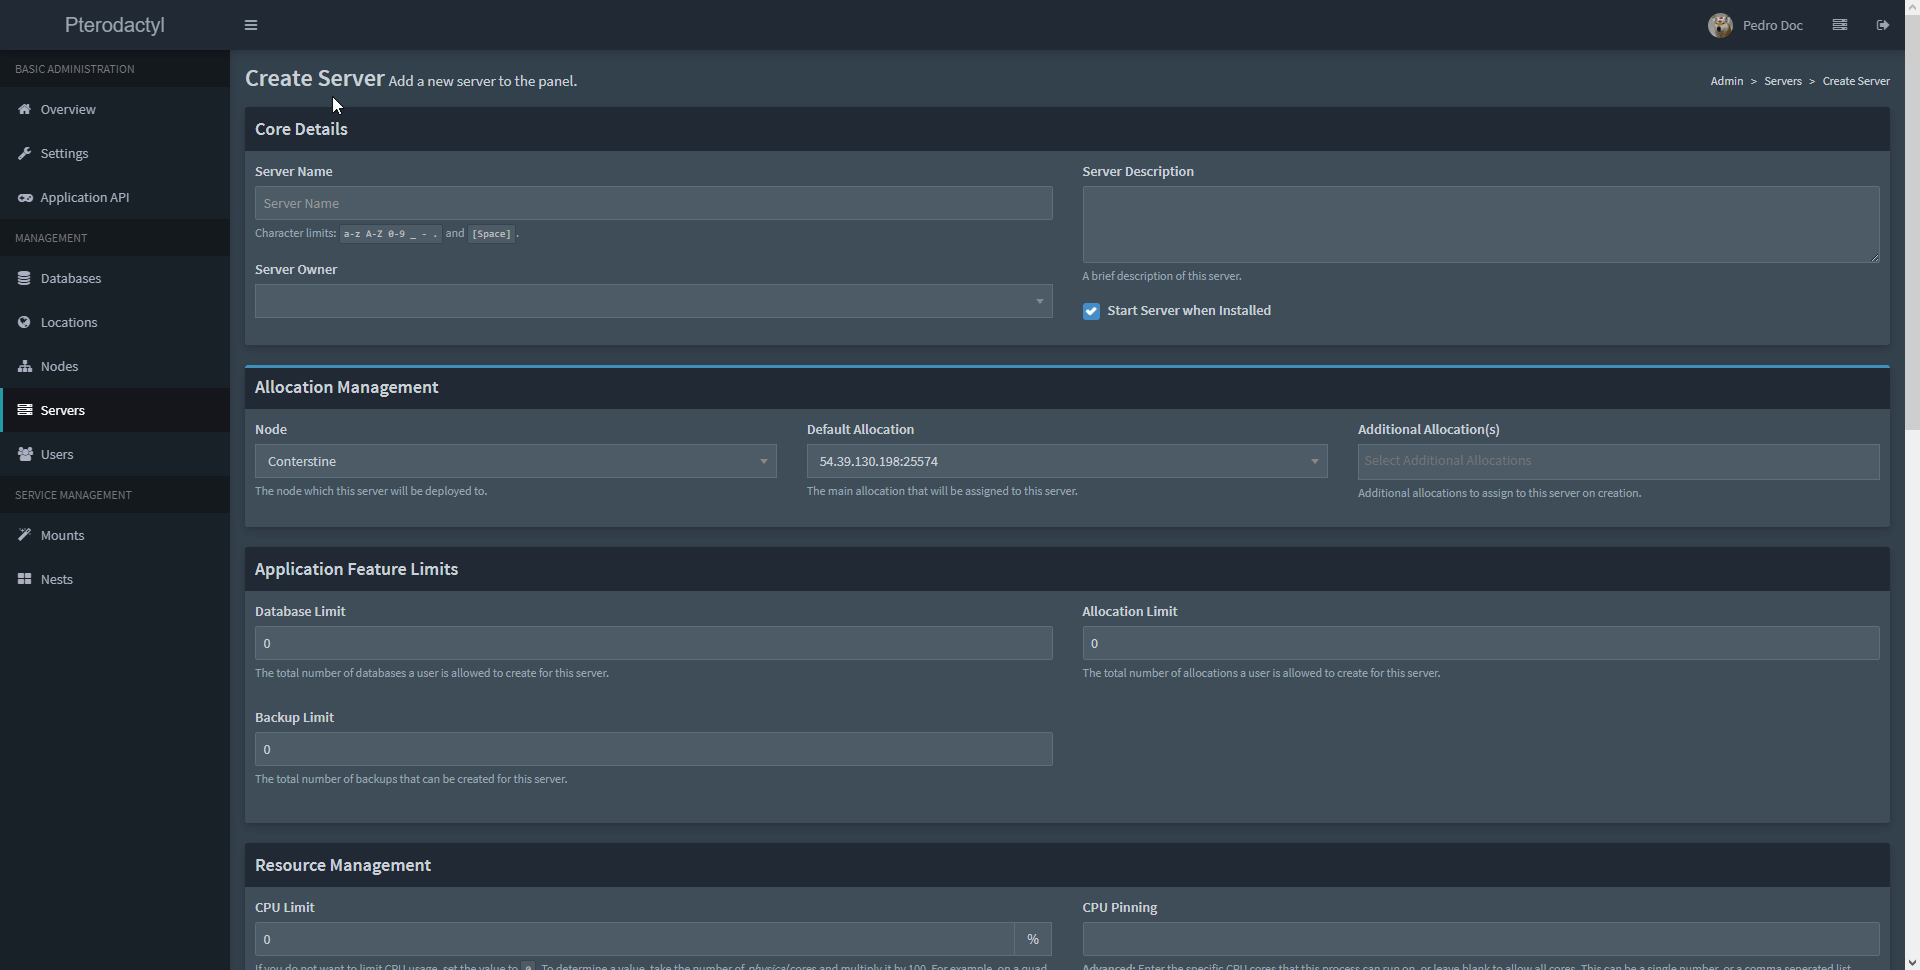Click the Server Description text area
The width and height of the screenshot is (1920, 970).
[1480, 224]
